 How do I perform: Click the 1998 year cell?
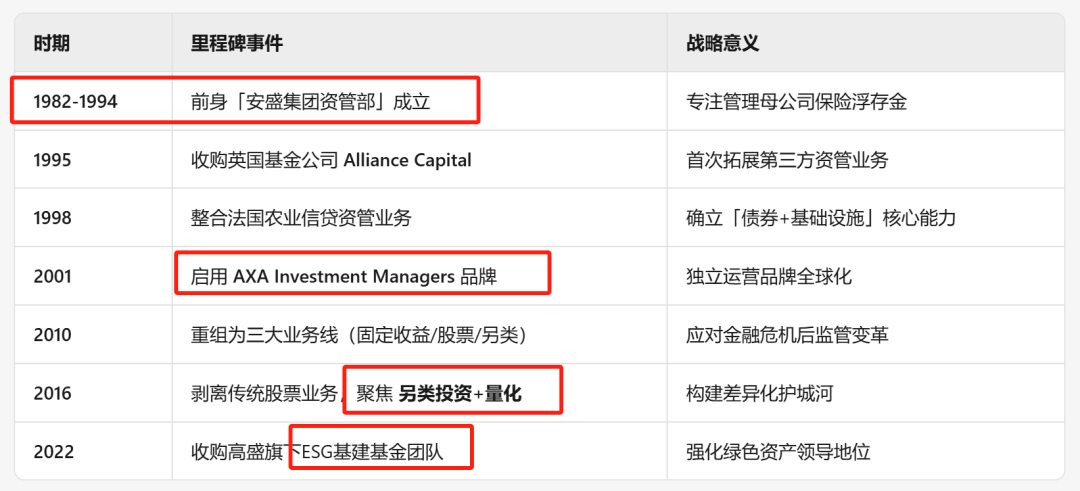[x=52, y=218]
